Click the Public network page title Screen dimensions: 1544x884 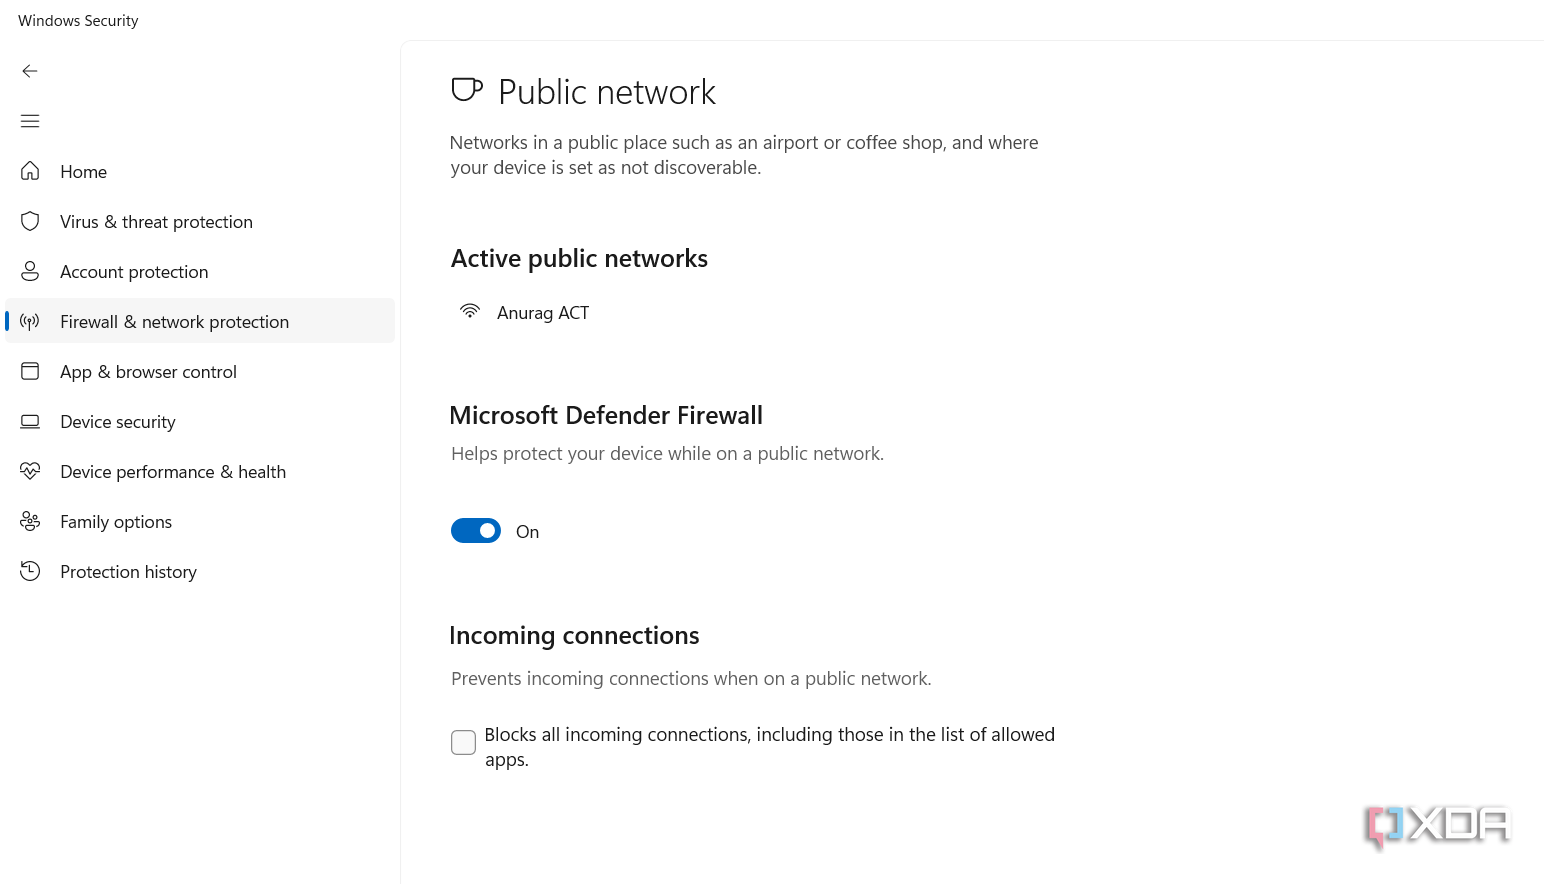(x=607, y=92)
